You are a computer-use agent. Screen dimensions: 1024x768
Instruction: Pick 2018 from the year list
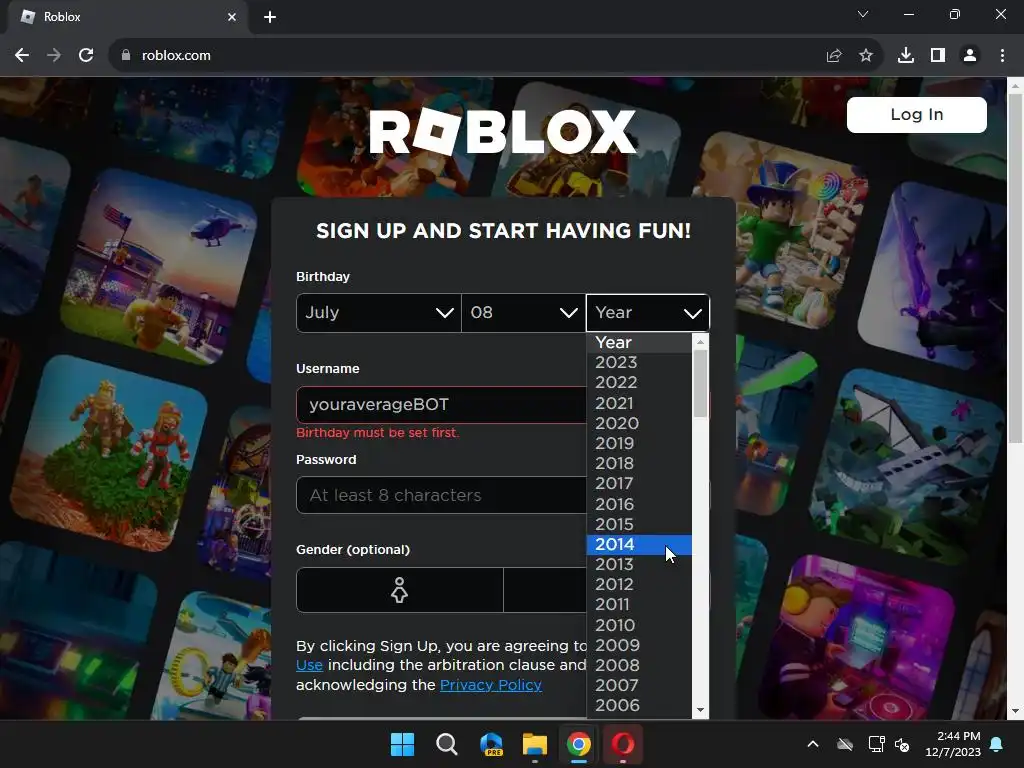[639, 463]
